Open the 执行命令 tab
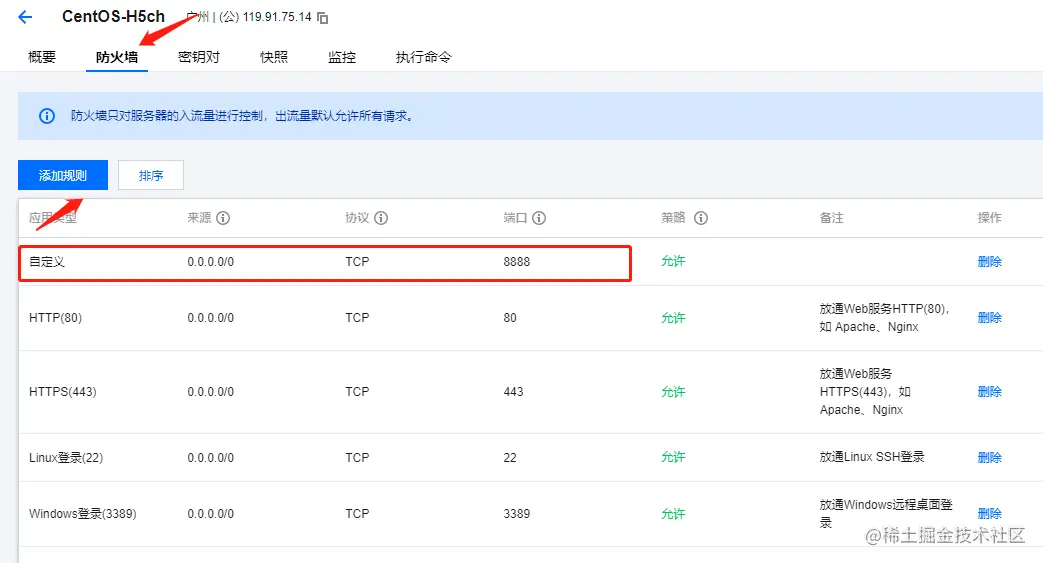This screenshot has width=1043, height=563. pyautogui.click(x=424, y=57)
